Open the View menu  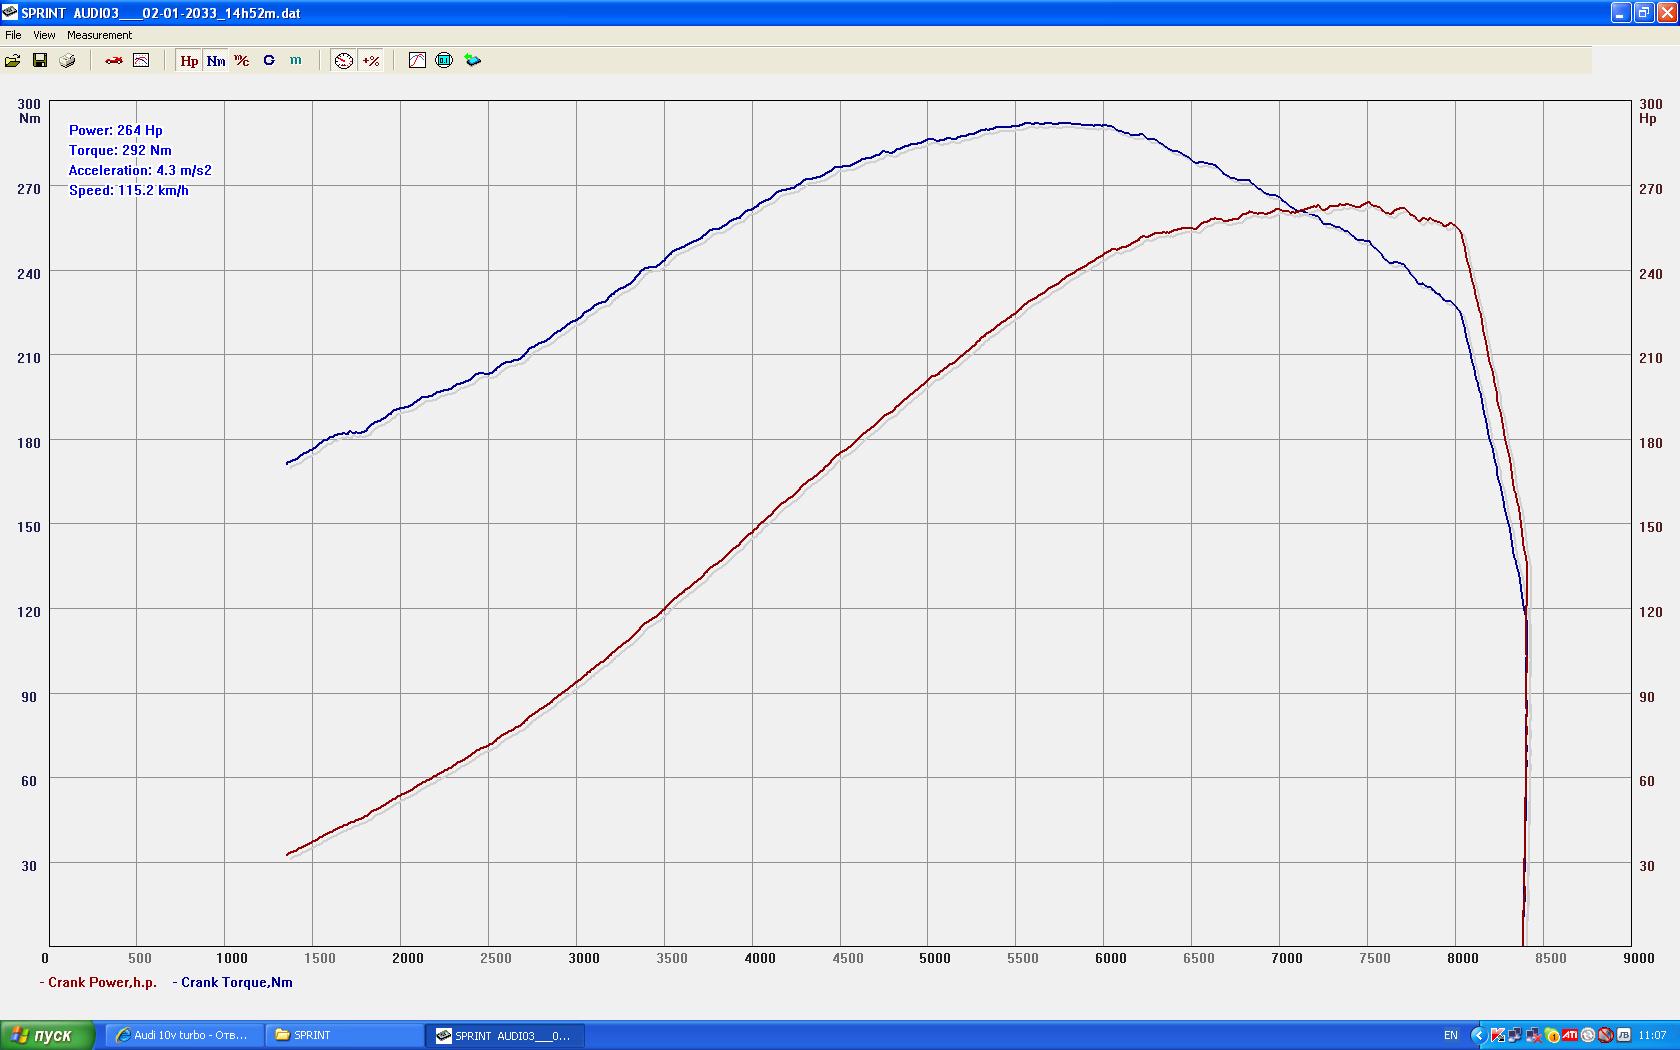point(44,35)
